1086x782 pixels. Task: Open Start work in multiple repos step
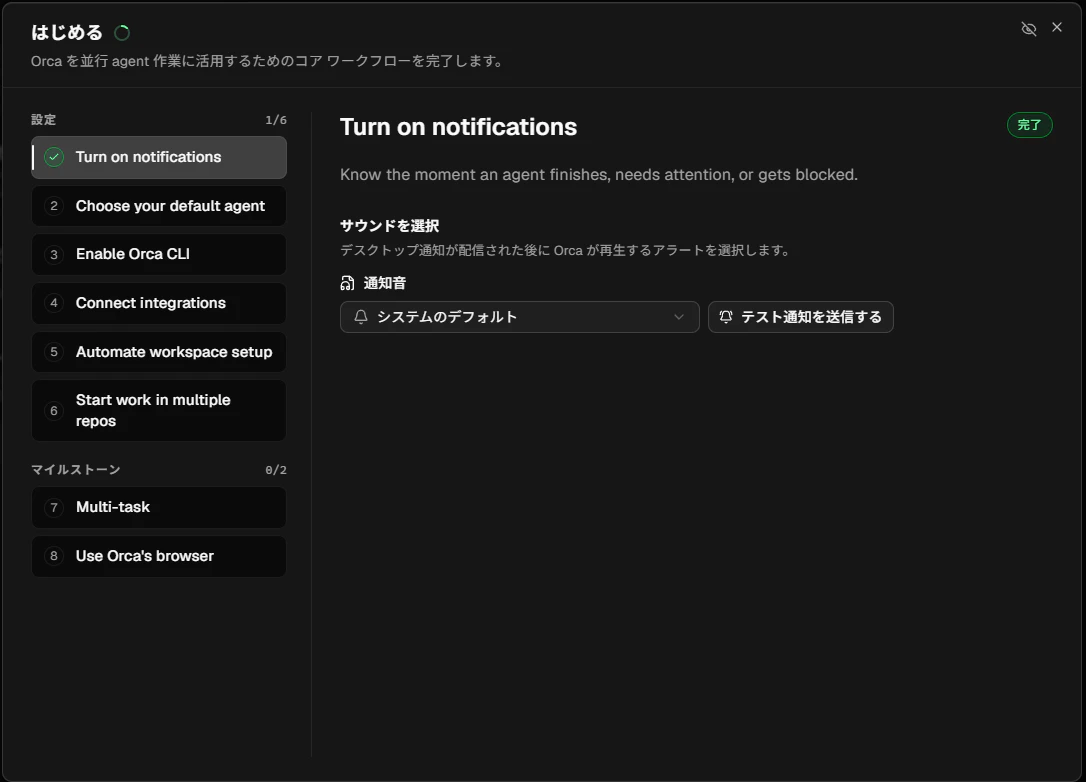[159, 411]
